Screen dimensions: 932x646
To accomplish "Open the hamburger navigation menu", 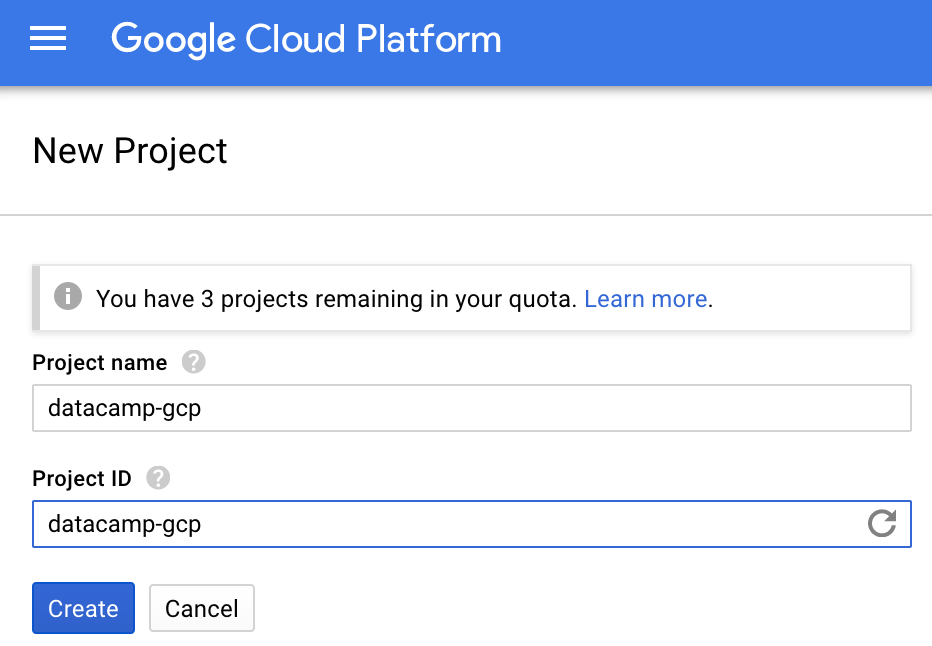I will pos(48,40).
